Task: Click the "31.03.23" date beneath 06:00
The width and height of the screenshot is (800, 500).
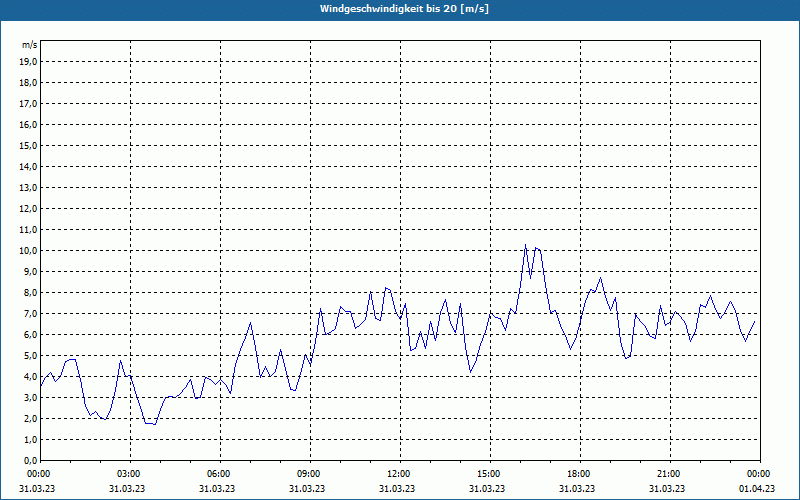Action: pos(217,489)
